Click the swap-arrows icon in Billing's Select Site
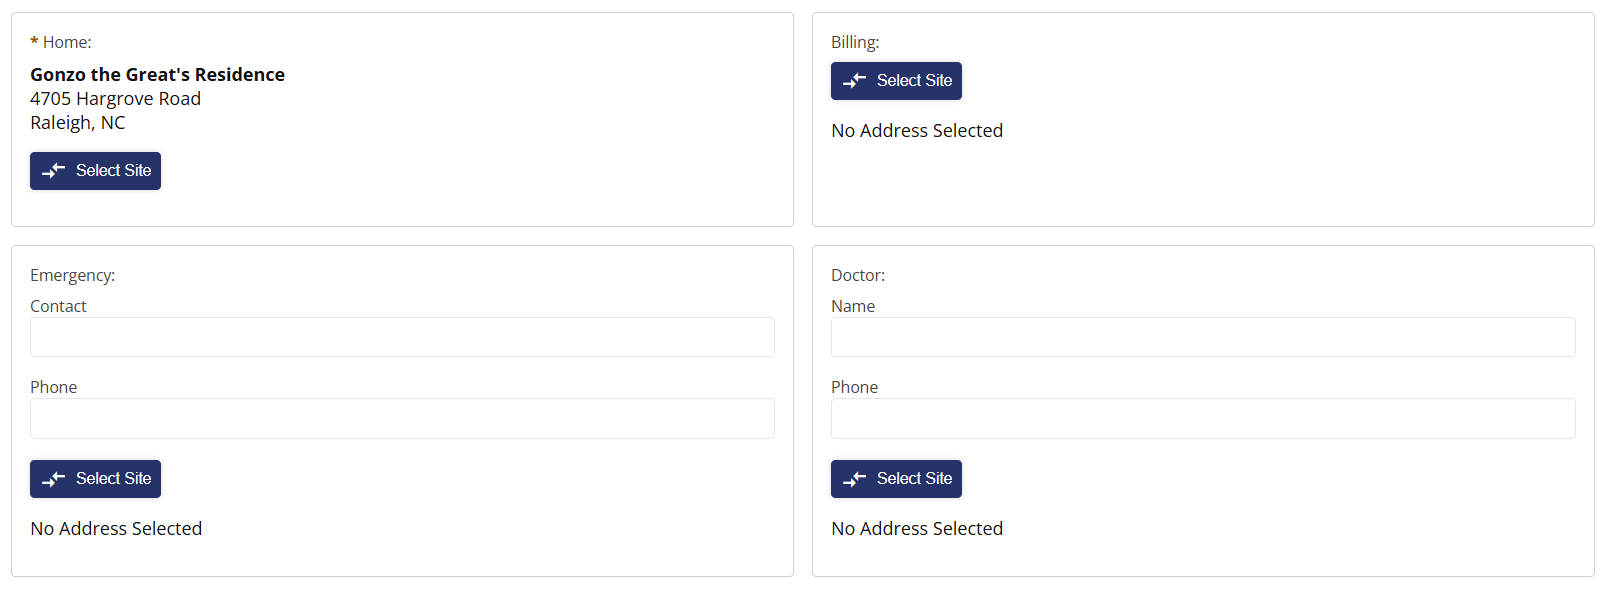This screenshot has width=1607, height=598. tap(855, 81)
